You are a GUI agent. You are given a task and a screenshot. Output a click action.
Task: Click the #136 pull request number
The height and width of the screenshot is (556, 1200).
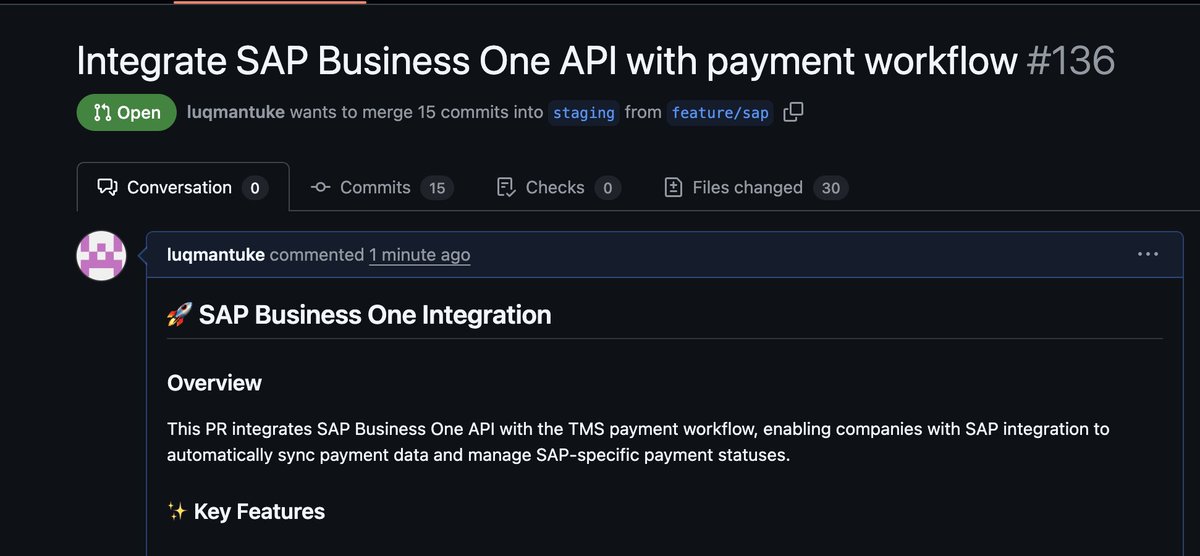[1071, 62]
